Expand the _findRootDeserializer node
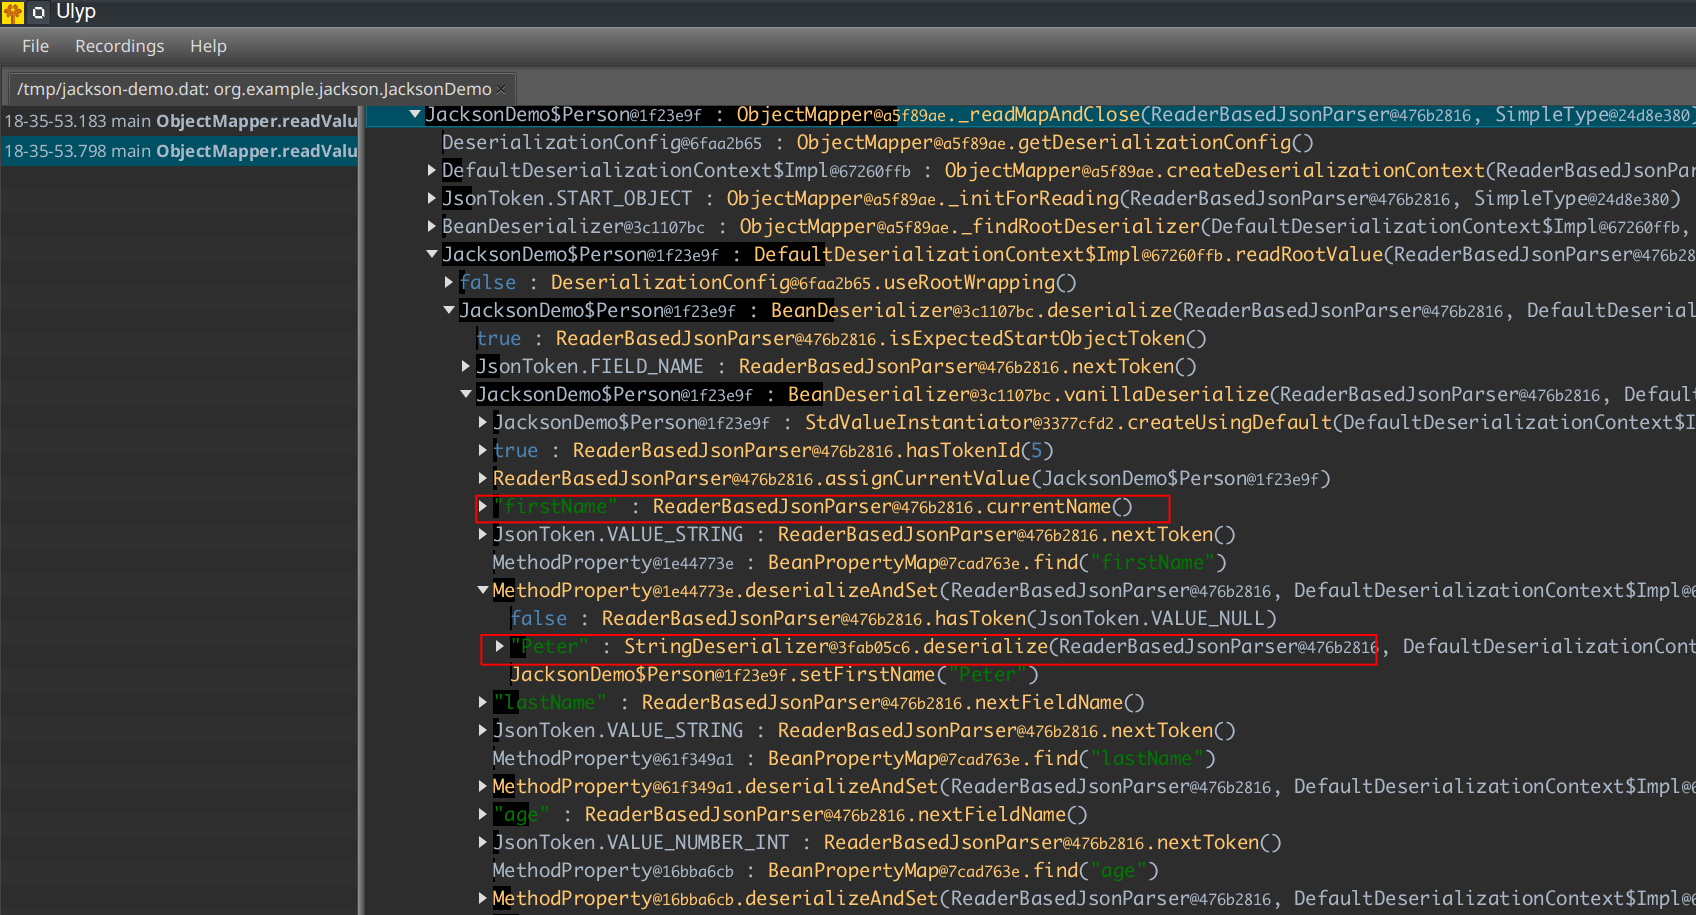The height and width of the screenshot is (915, 1696). [432, 227]
